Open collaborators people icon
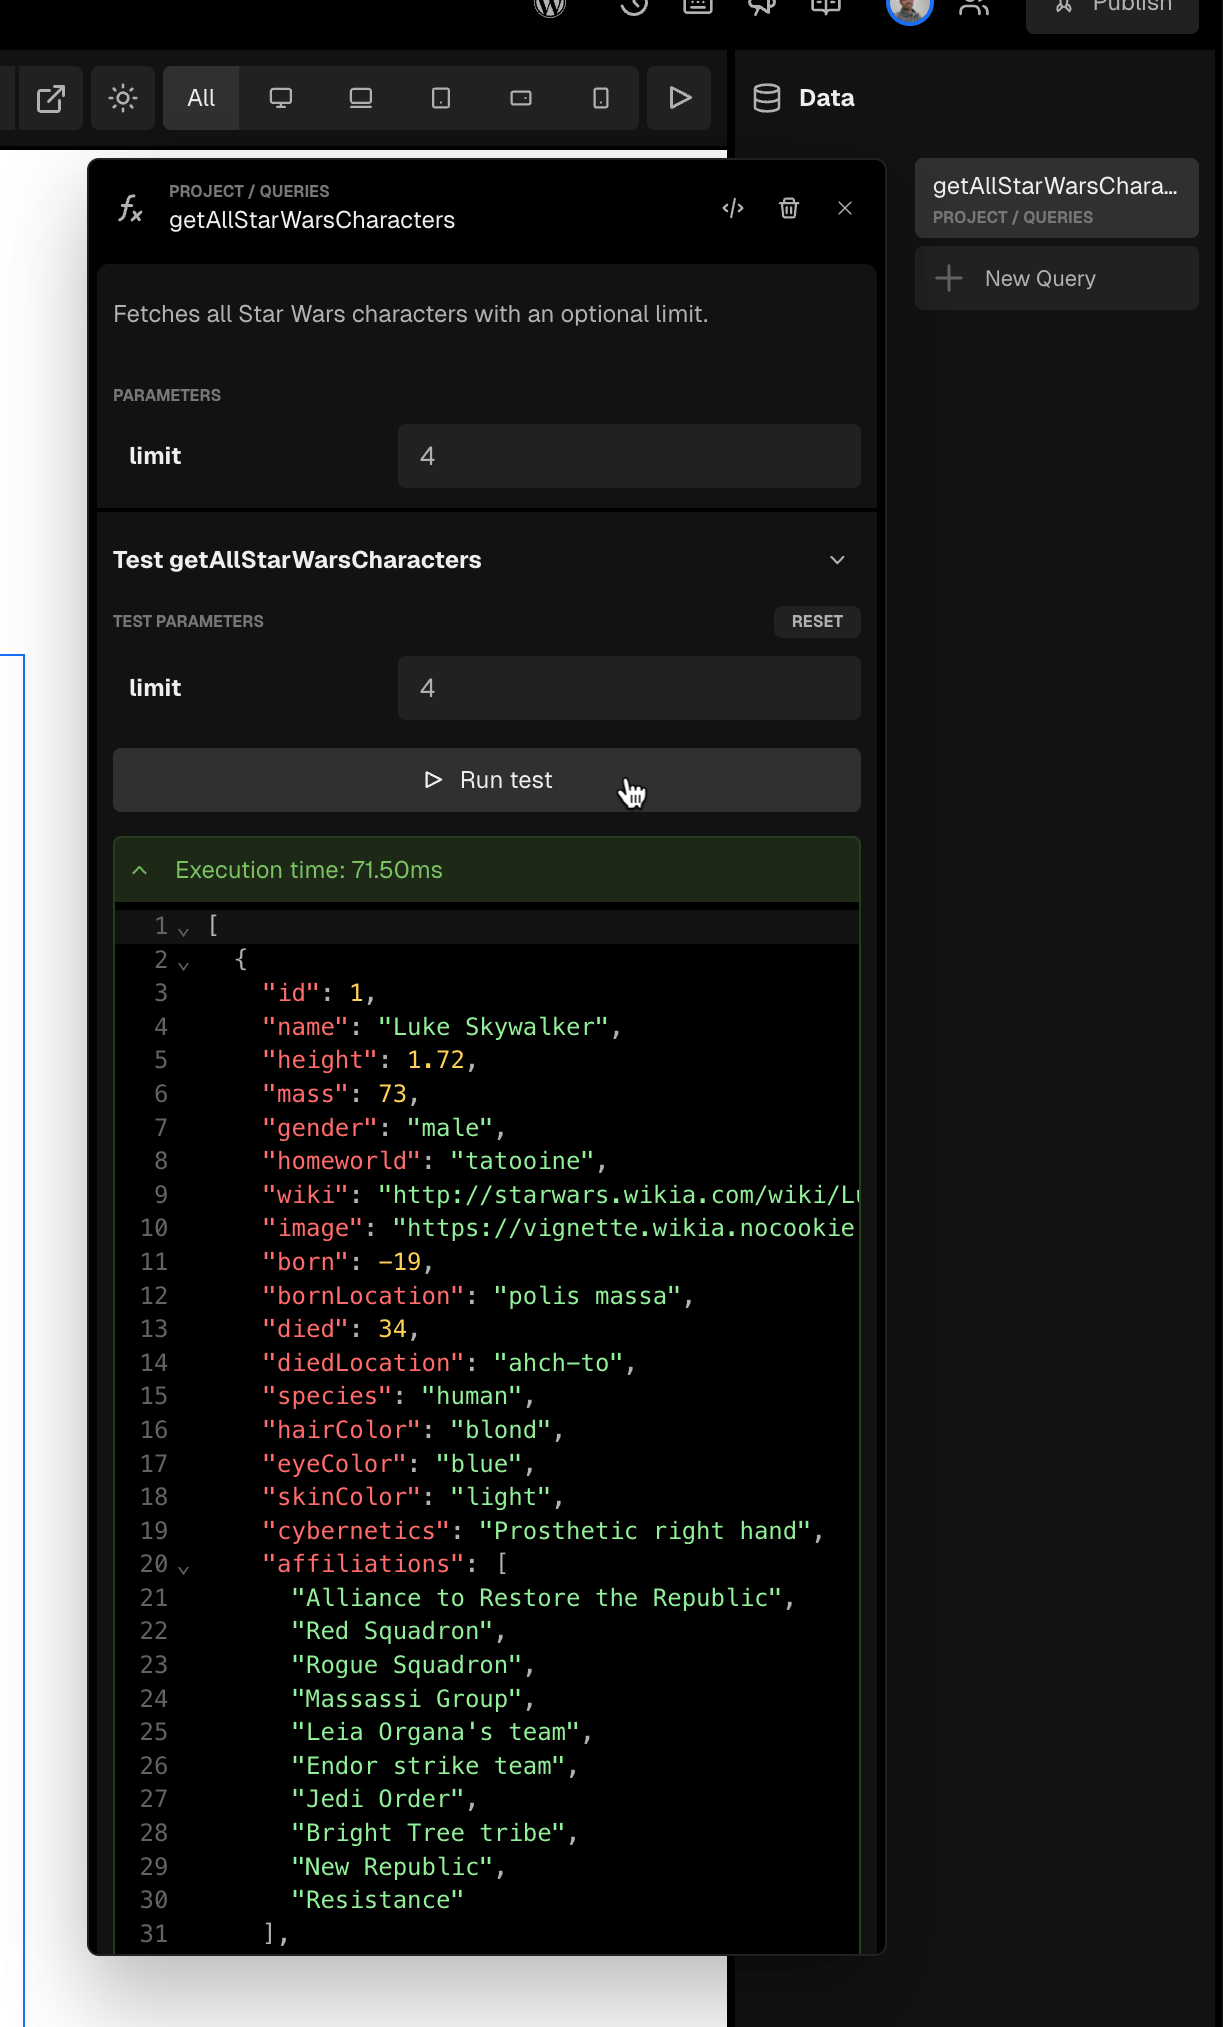Screen dimensions: 1223x2027 click(x=974, y=7)
